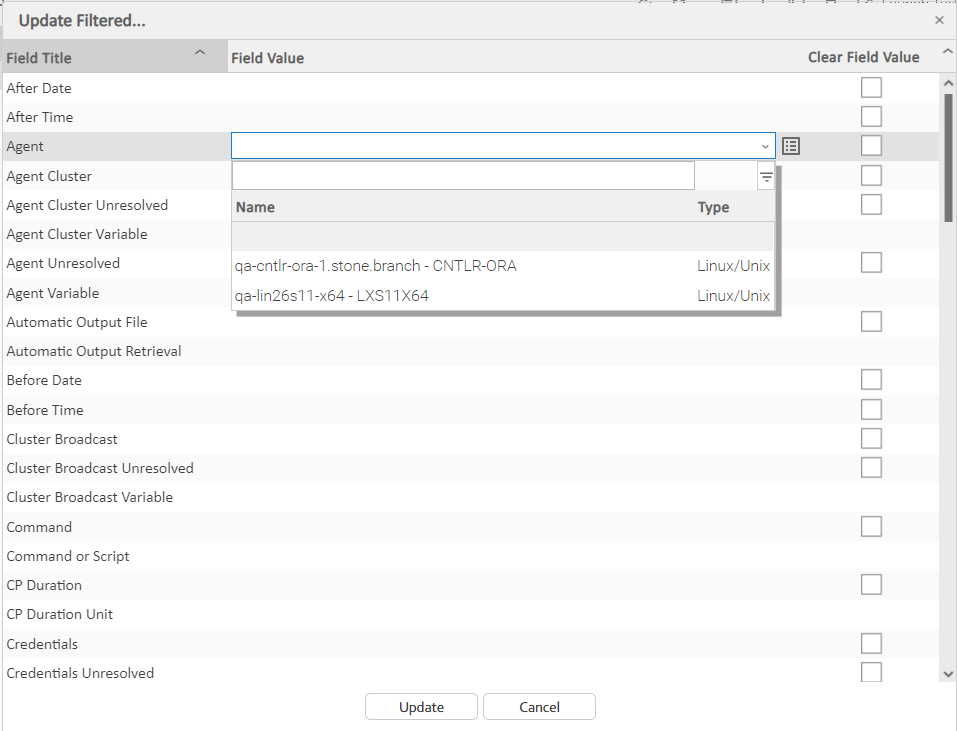The image size is (957, 731).
Task: Toggle the CP Duration clear checkbox
Action: click(x=871, y=585)
